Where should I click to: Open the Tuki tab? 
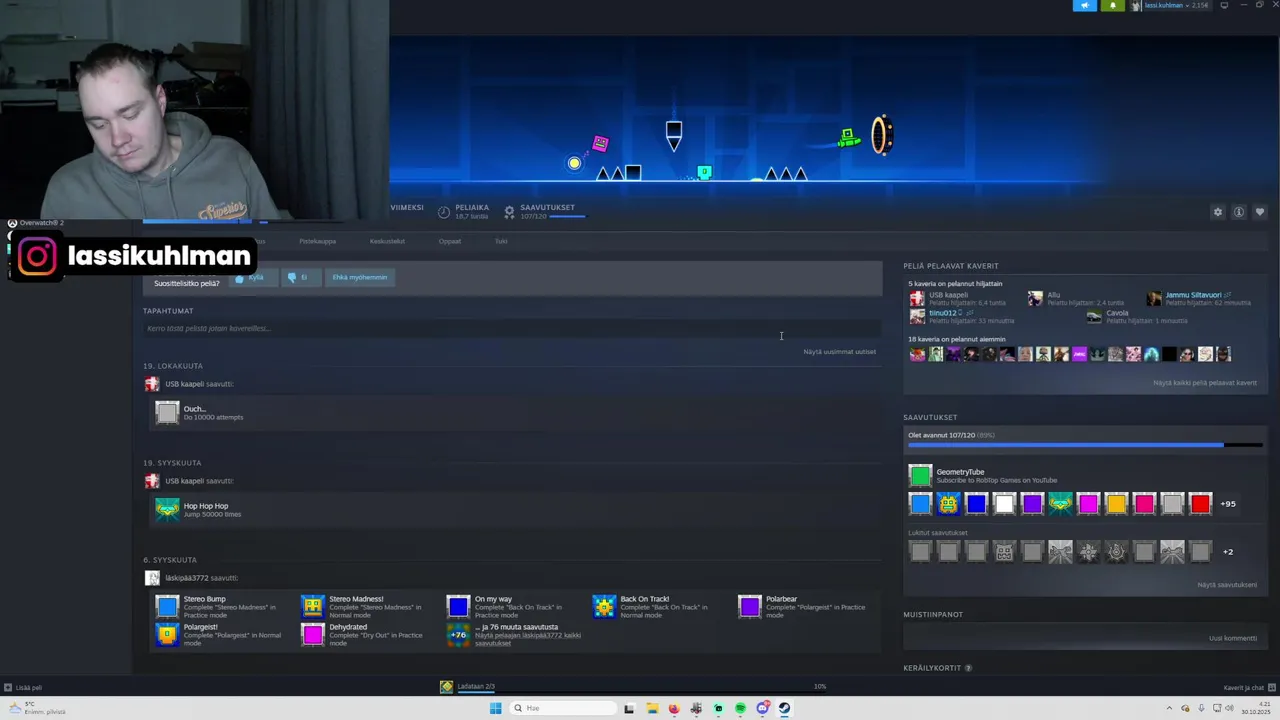(x=501, y=241)
